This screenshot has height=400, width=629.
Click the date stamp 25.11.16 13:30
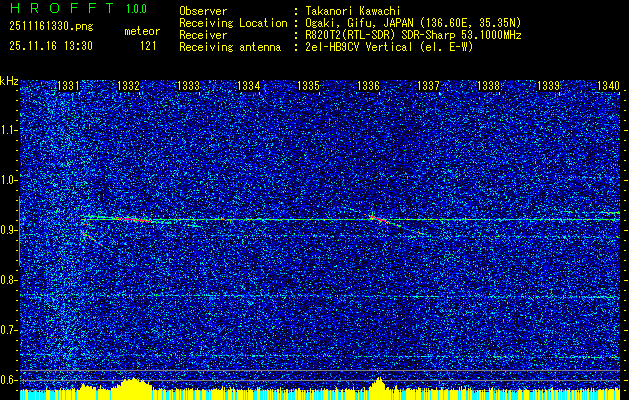(x=51, y=46)
